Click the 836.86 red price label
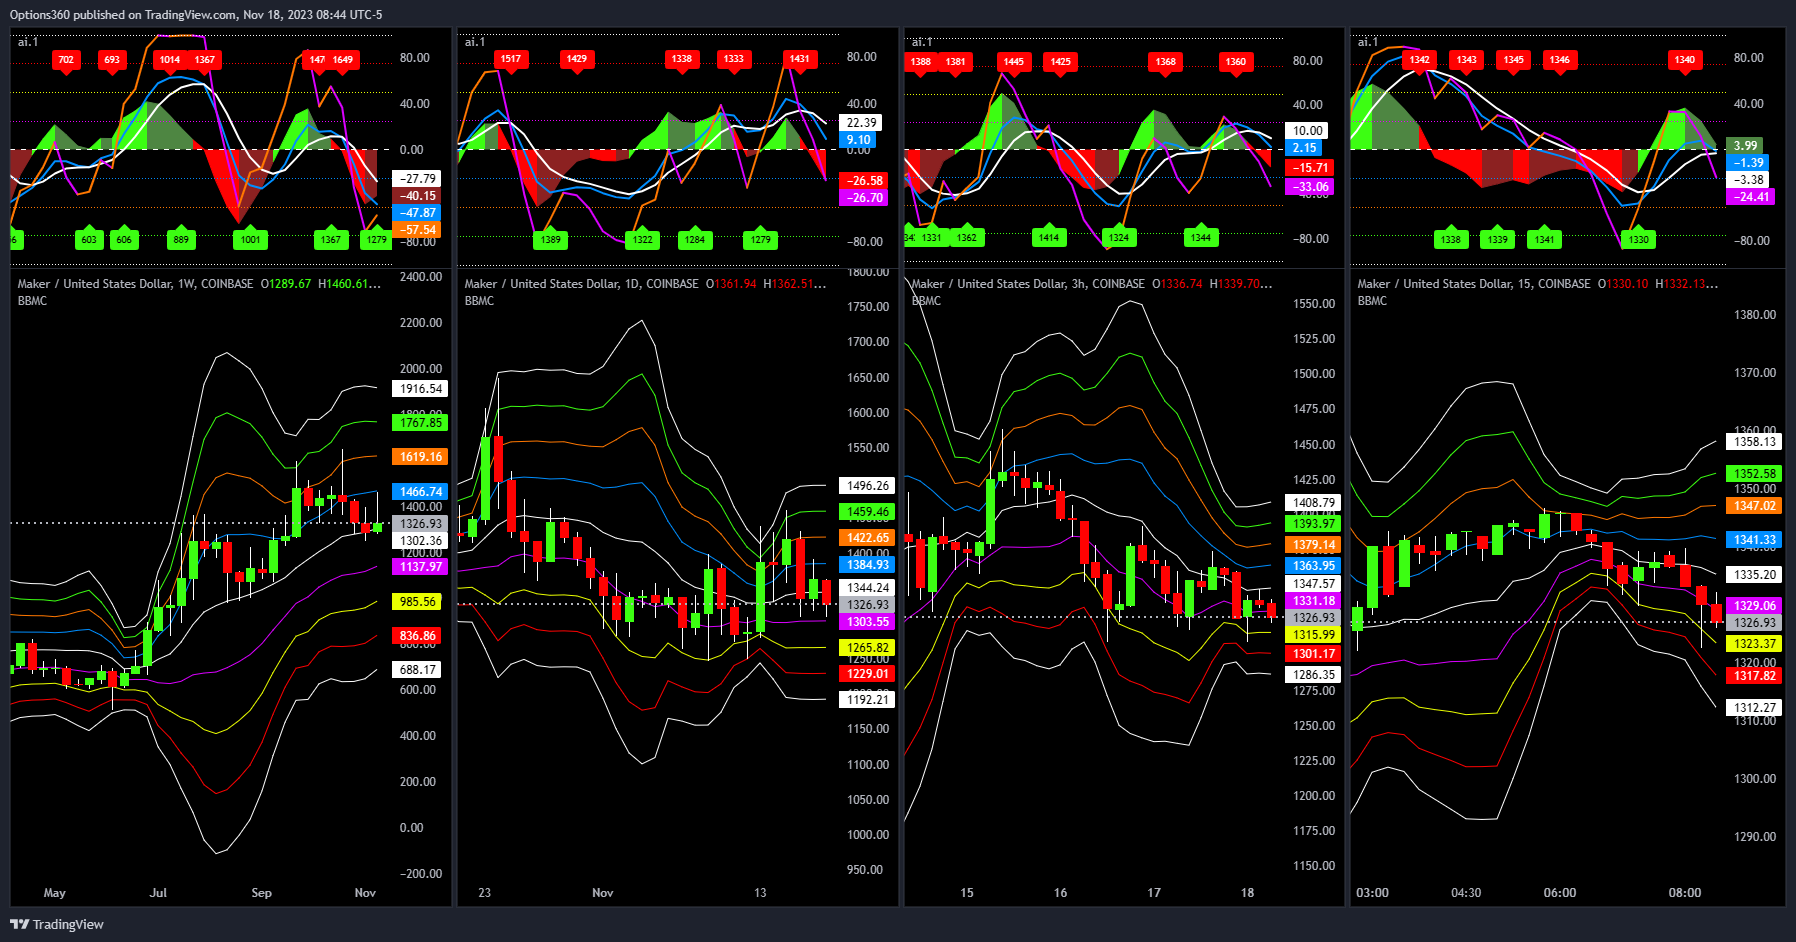 418,636
